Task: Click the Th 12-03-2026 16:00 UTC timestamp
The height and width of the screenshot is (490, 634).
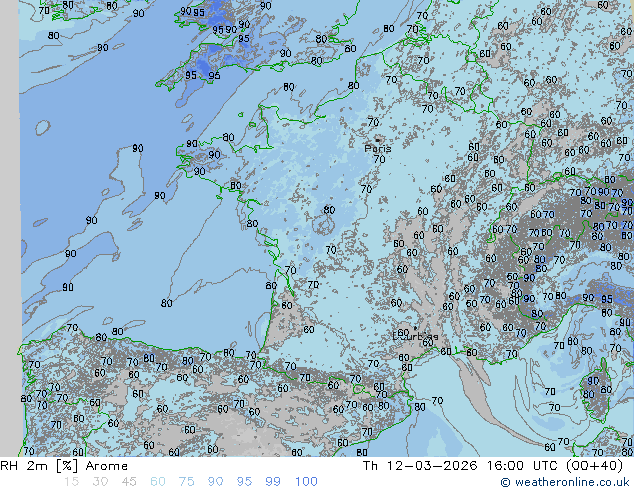Action: click(x=492, y=466)
